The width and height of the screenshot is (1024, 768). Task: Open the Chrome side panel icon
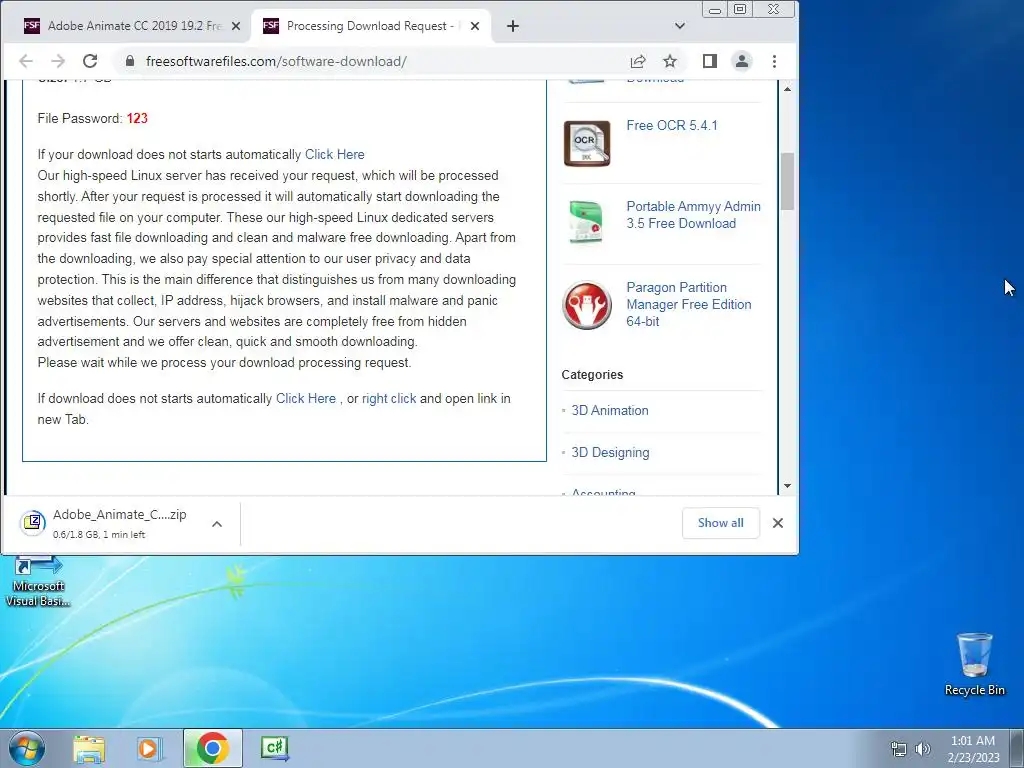710,61
